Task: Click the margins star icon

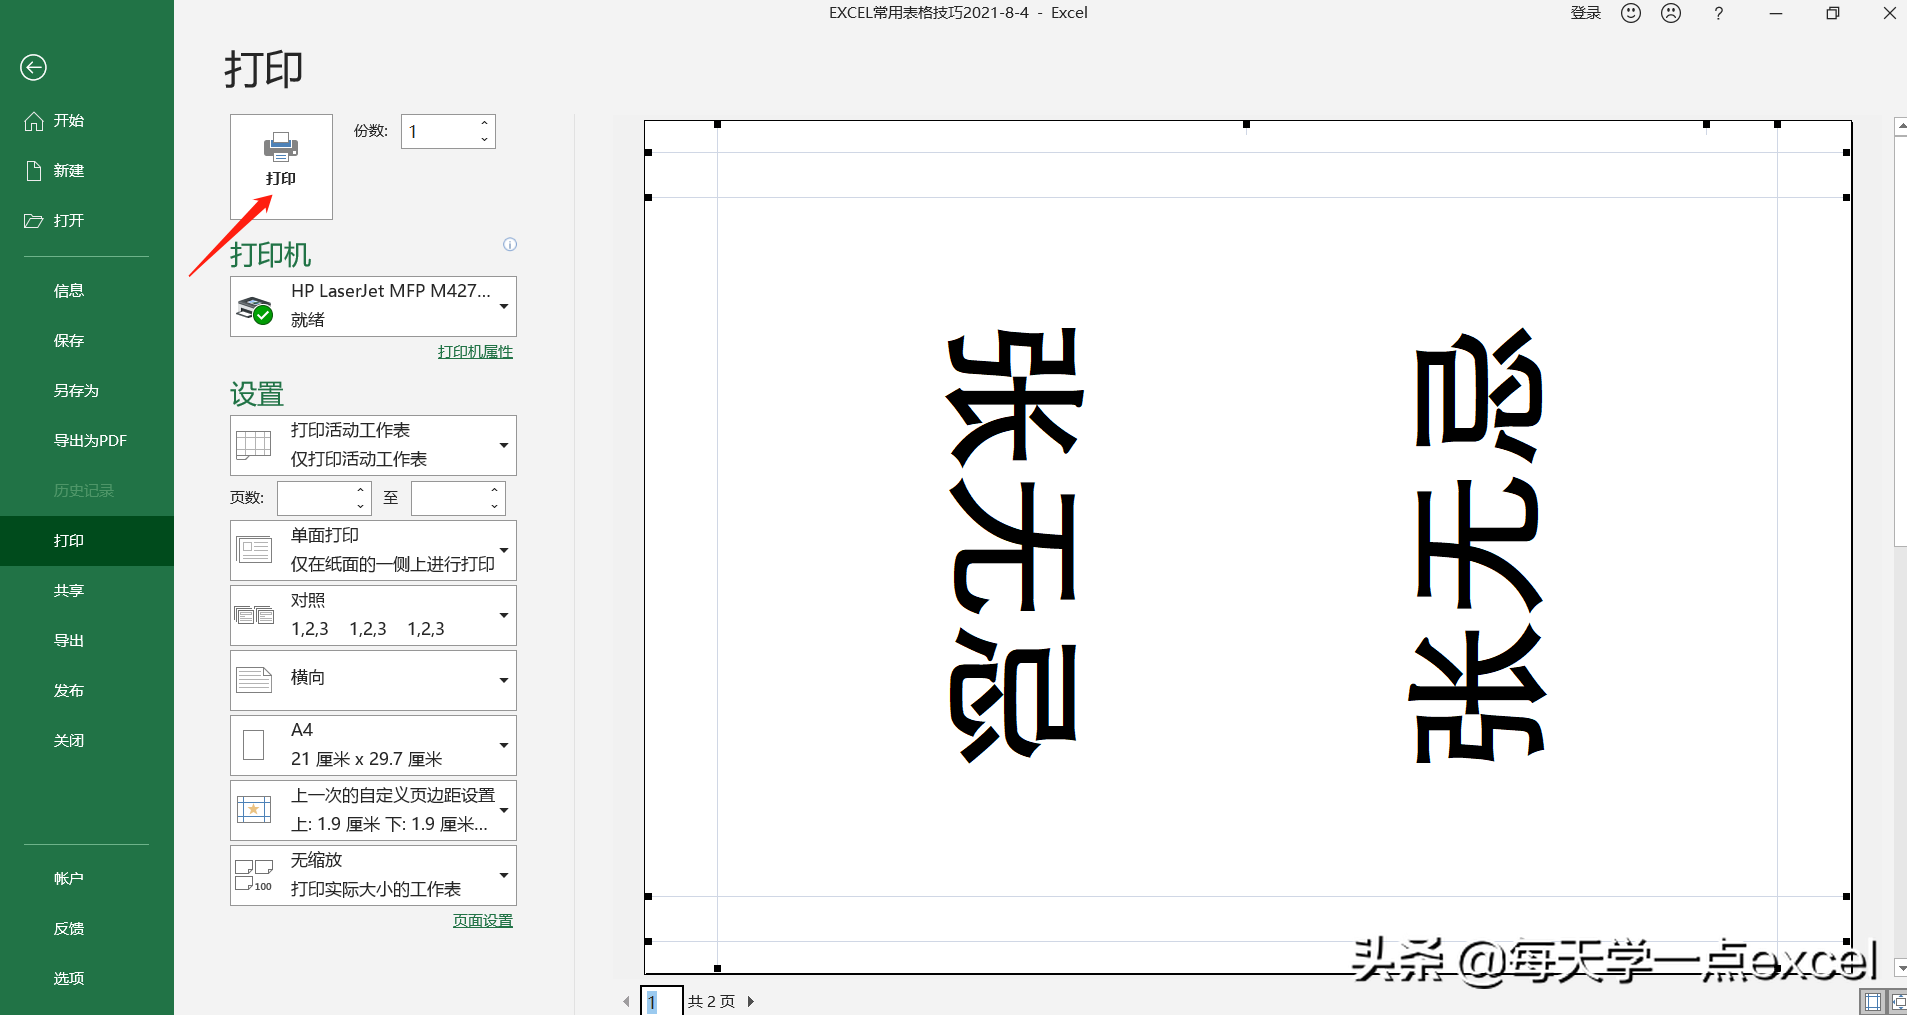Action: coord(254,810)
